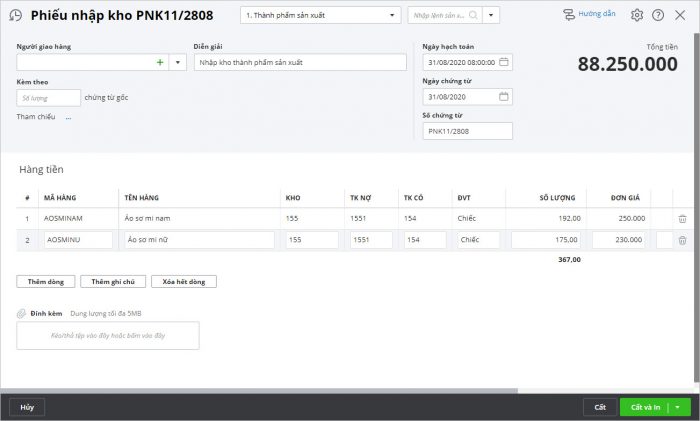
Task: Expand the Cất và In options arrow
Action: (x=677, y=407)
